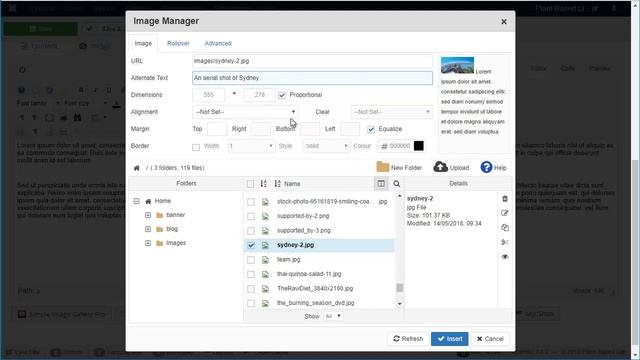The width and height of the screenshot is (640, 360).
Task: Check the supported-by-2.png checkbox
Action: coord(251,216)
